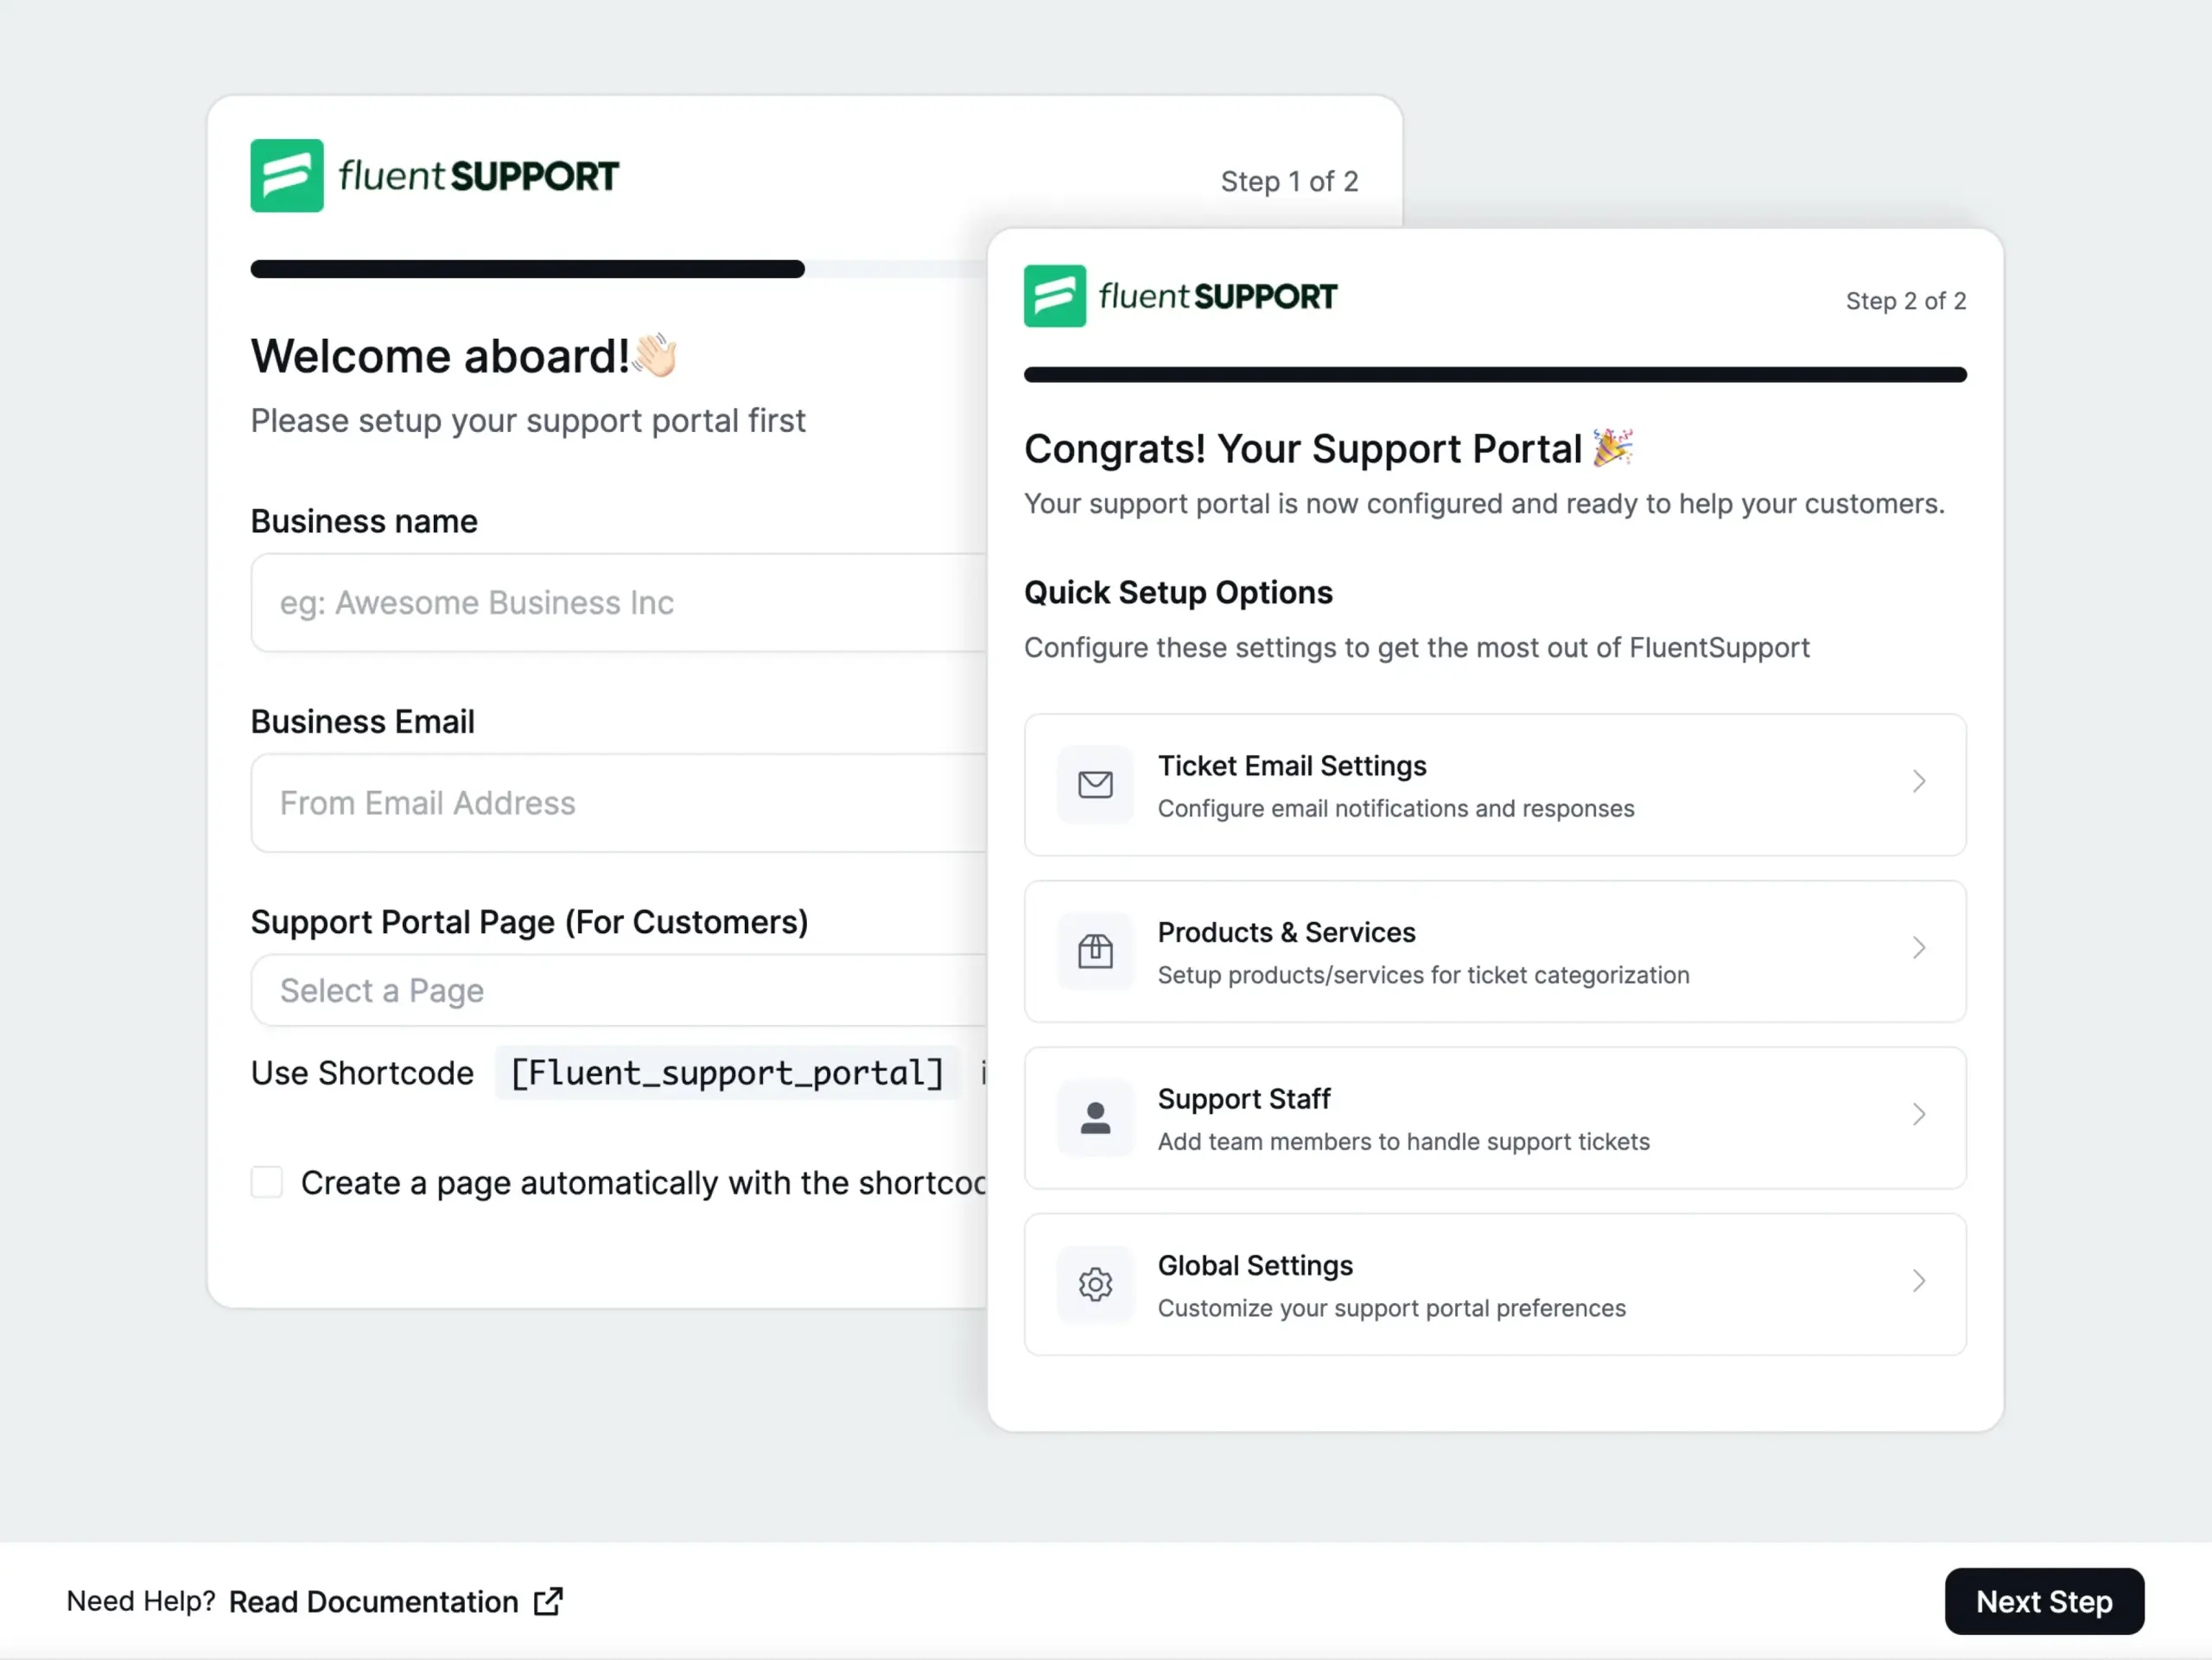Click 'Setup products/services for ticket categorization' text
The image size is (2212, 1660).
coord(1424,975)
